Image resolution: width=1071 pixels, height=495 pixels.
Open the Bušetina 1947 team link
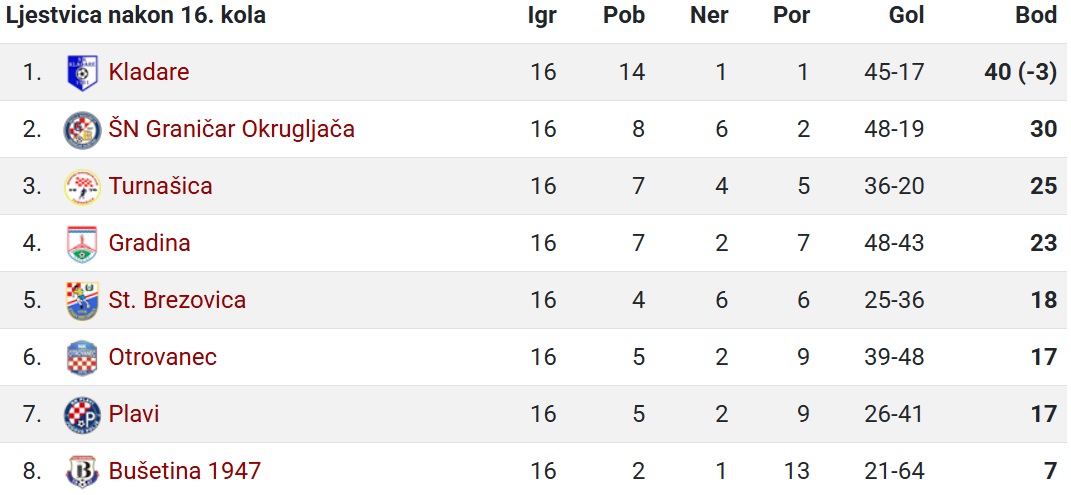pos(184,471)
